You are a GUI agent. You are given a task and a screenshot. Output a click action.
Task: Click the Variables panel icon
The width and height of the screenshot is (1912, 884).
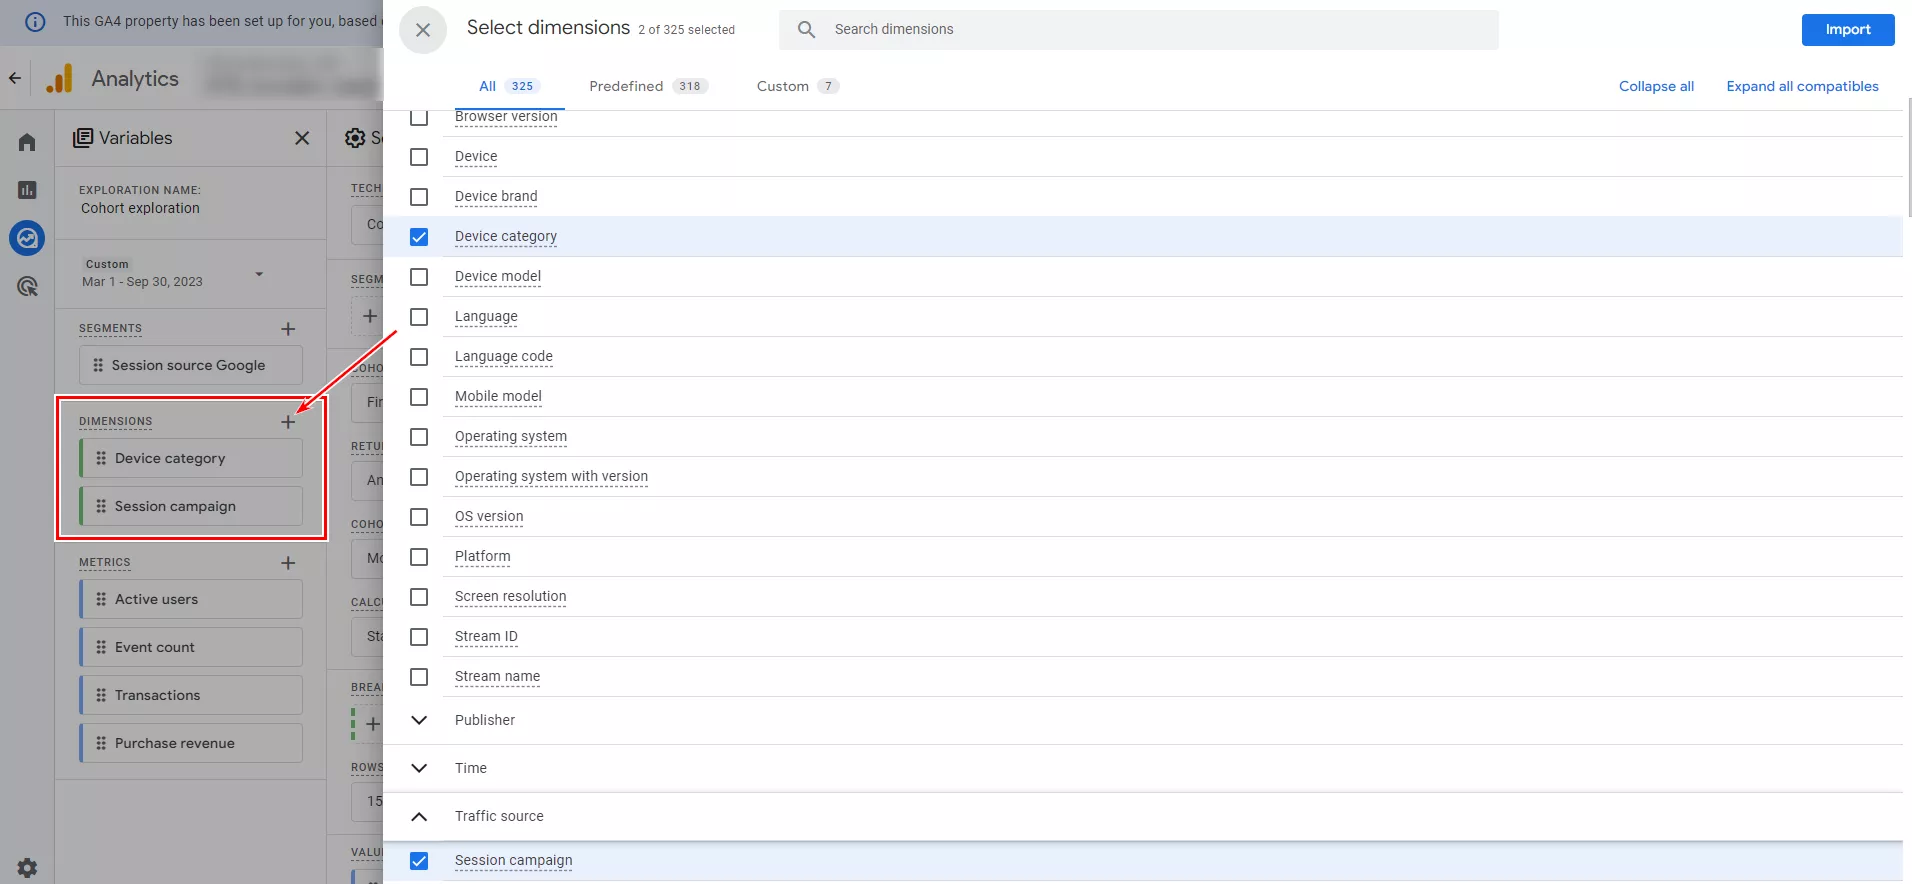click(x=83, y=138)
